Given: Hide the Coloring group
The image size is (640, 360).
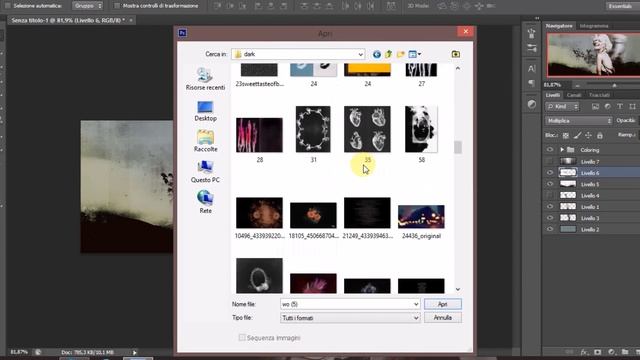Looking at the screenshot, I should [550, 150].
